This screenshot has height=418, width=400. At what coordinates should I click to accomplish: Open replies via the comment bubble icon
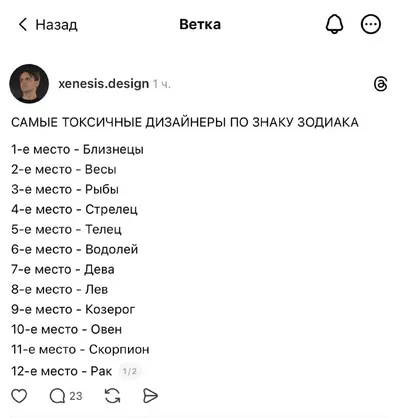pos(57,396)
